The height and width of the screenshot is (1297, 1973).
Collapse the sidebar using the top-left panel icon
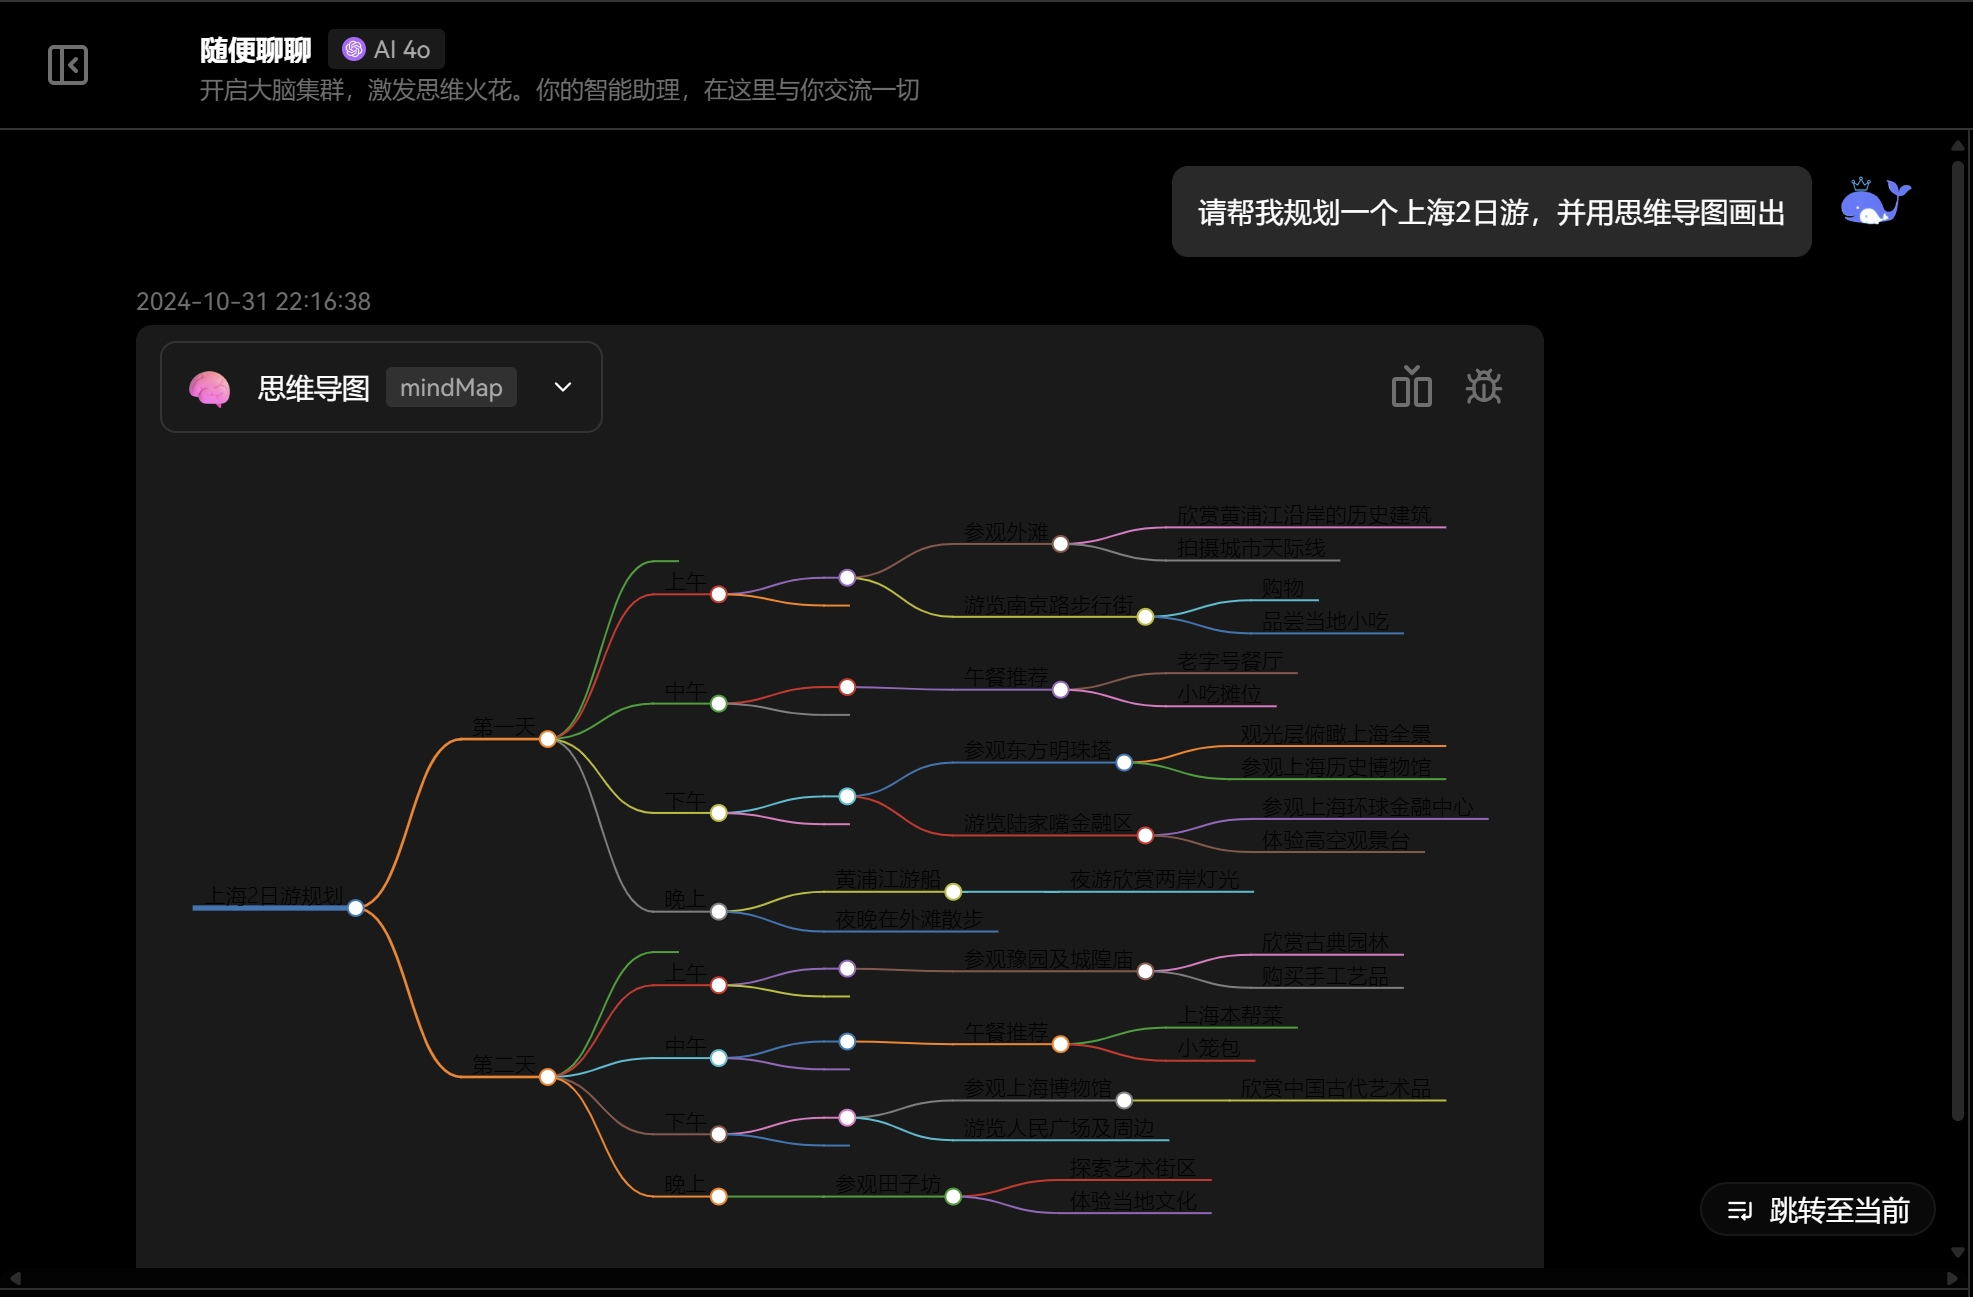pos(68,64)
